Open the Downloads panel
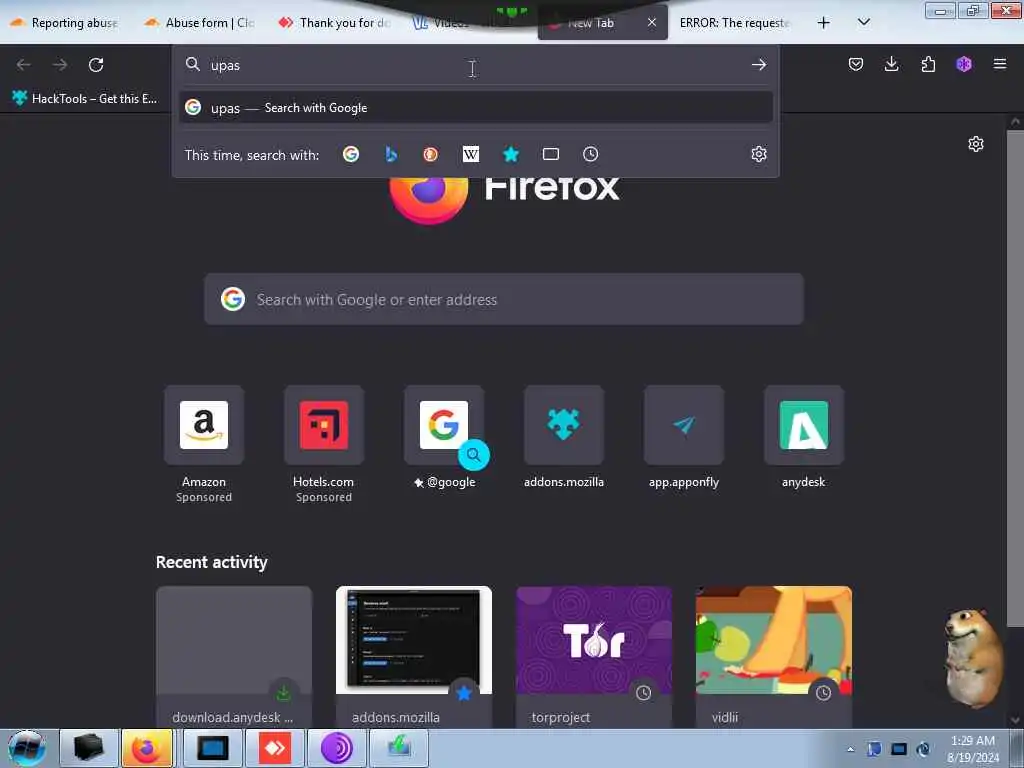The width and height of the screenshot is (1024, 768). pos(891,64)
